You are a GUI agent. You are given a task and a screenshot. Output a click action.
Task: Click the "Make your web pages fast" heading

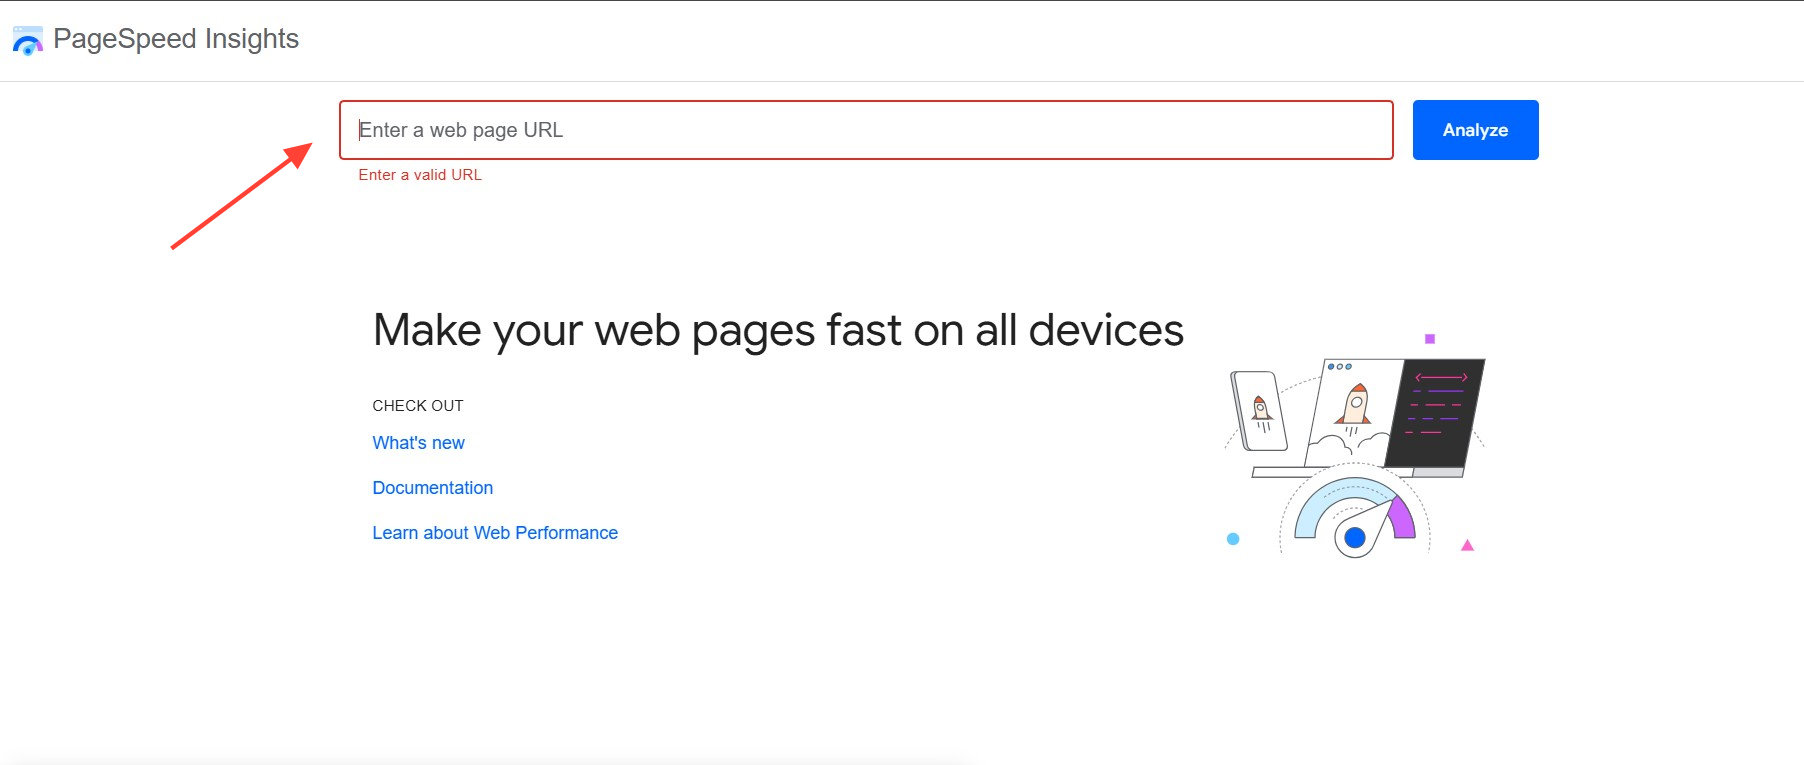pos(778,330)
